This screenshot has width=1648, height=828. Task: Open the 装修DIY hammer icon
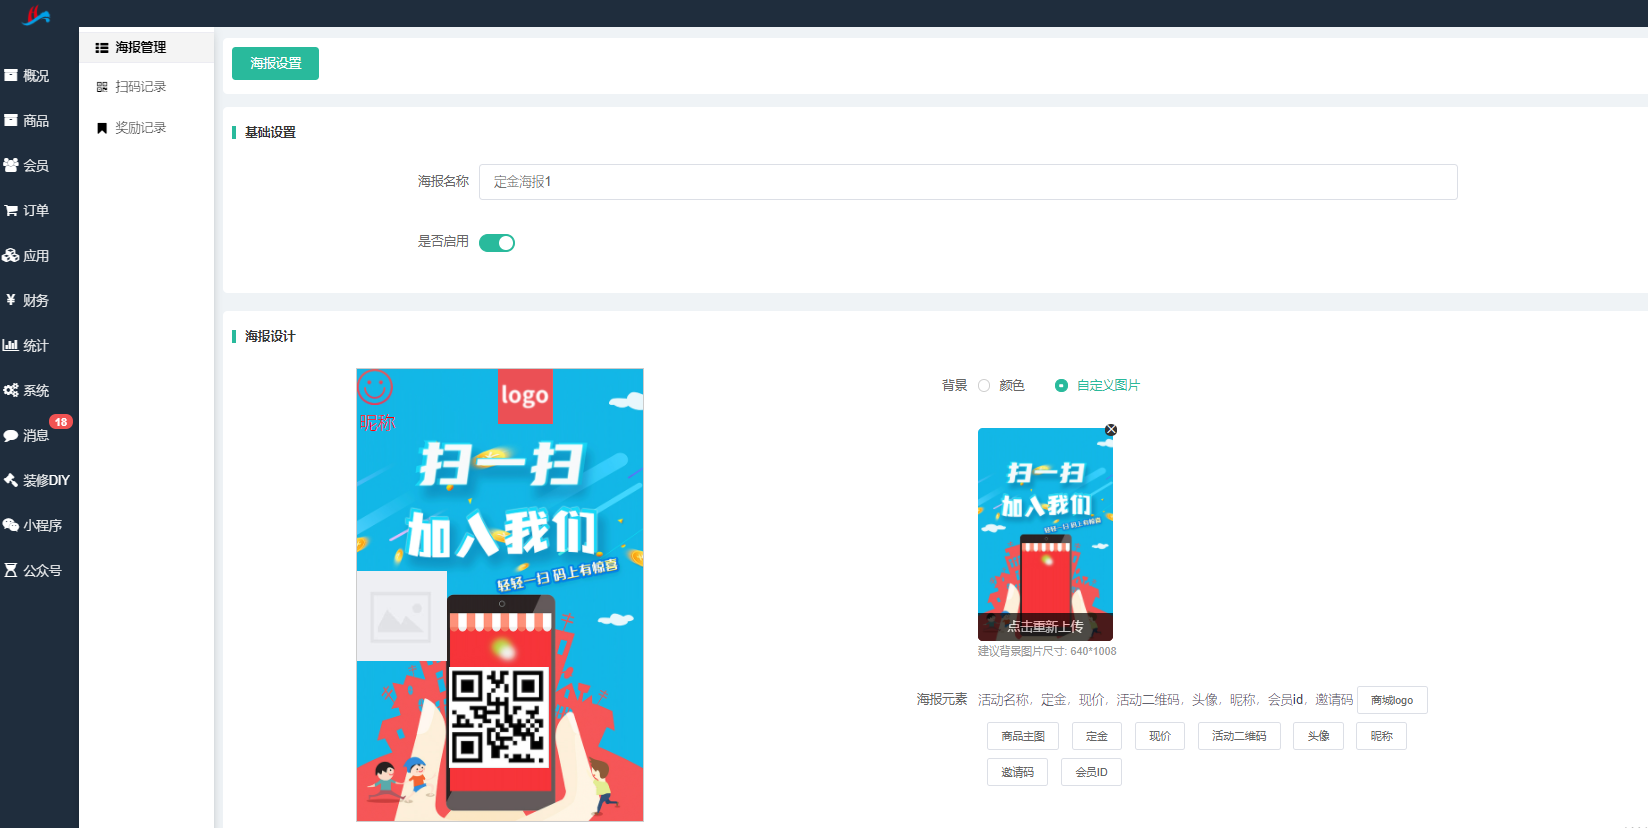tap(11, 480)
